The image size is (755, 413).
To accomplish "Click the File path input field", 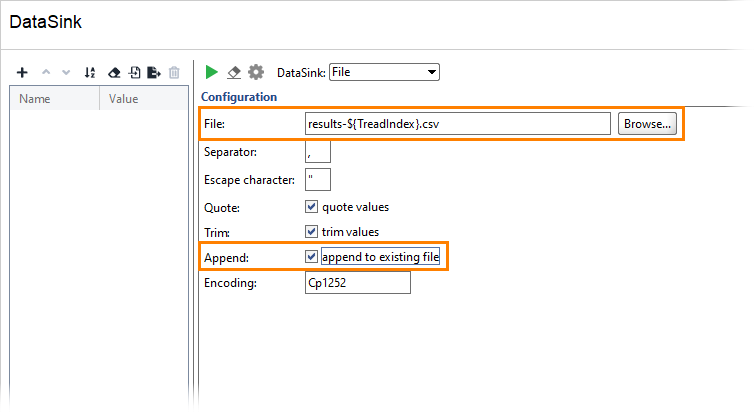I will pos(458,124).
